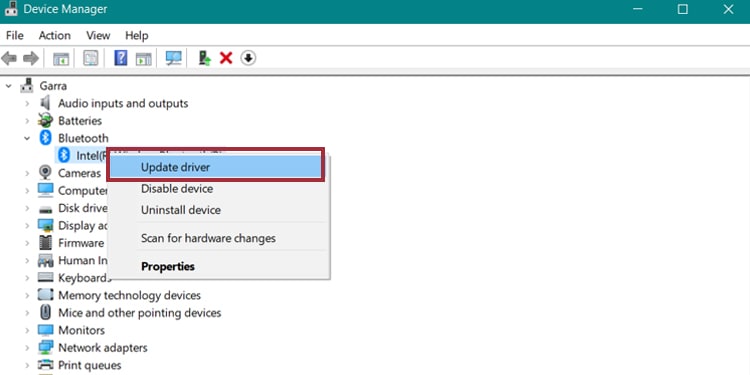This screenshot has height=375, width=750.
Task: Expand the Batteries chevron
Action: click(27, 121)
